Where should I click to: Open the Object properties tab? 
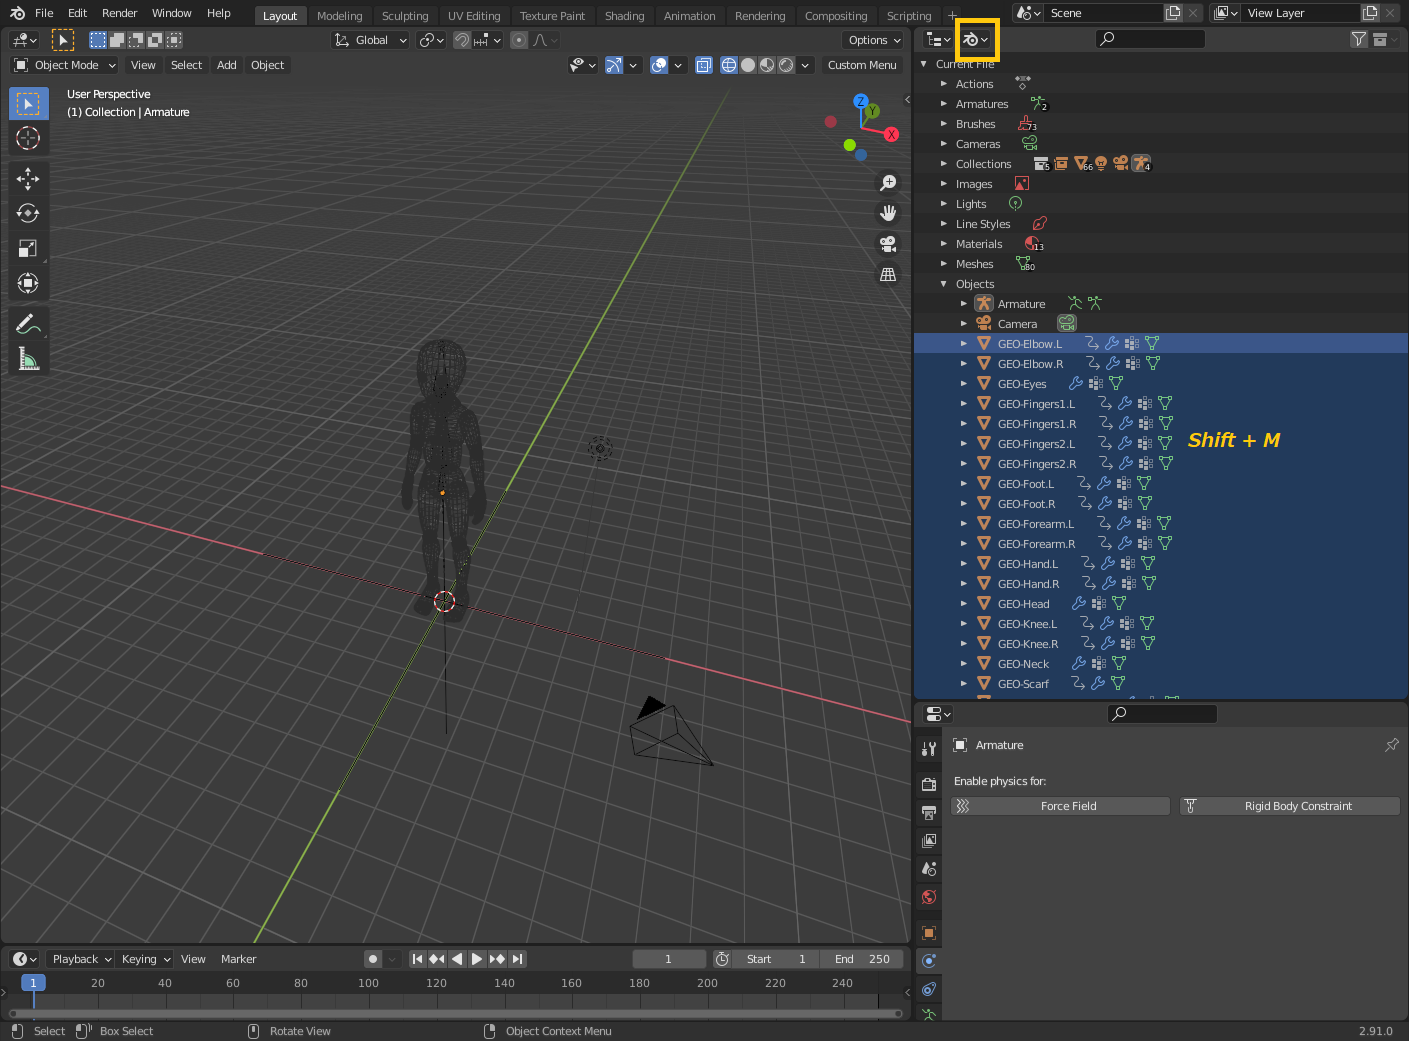pyautogui.click(x=929, y=932)
